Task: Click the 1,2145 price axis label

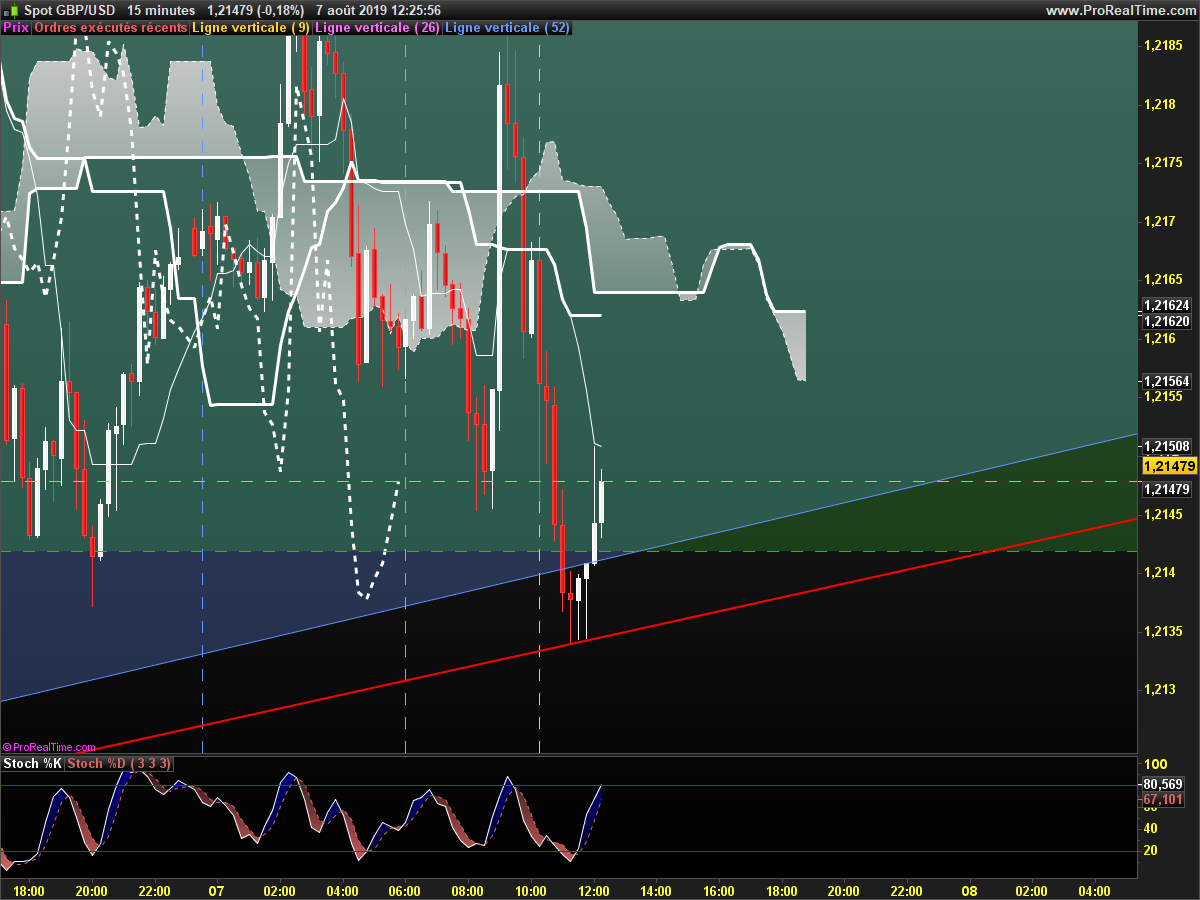Action: click(x=1163, y=513)
